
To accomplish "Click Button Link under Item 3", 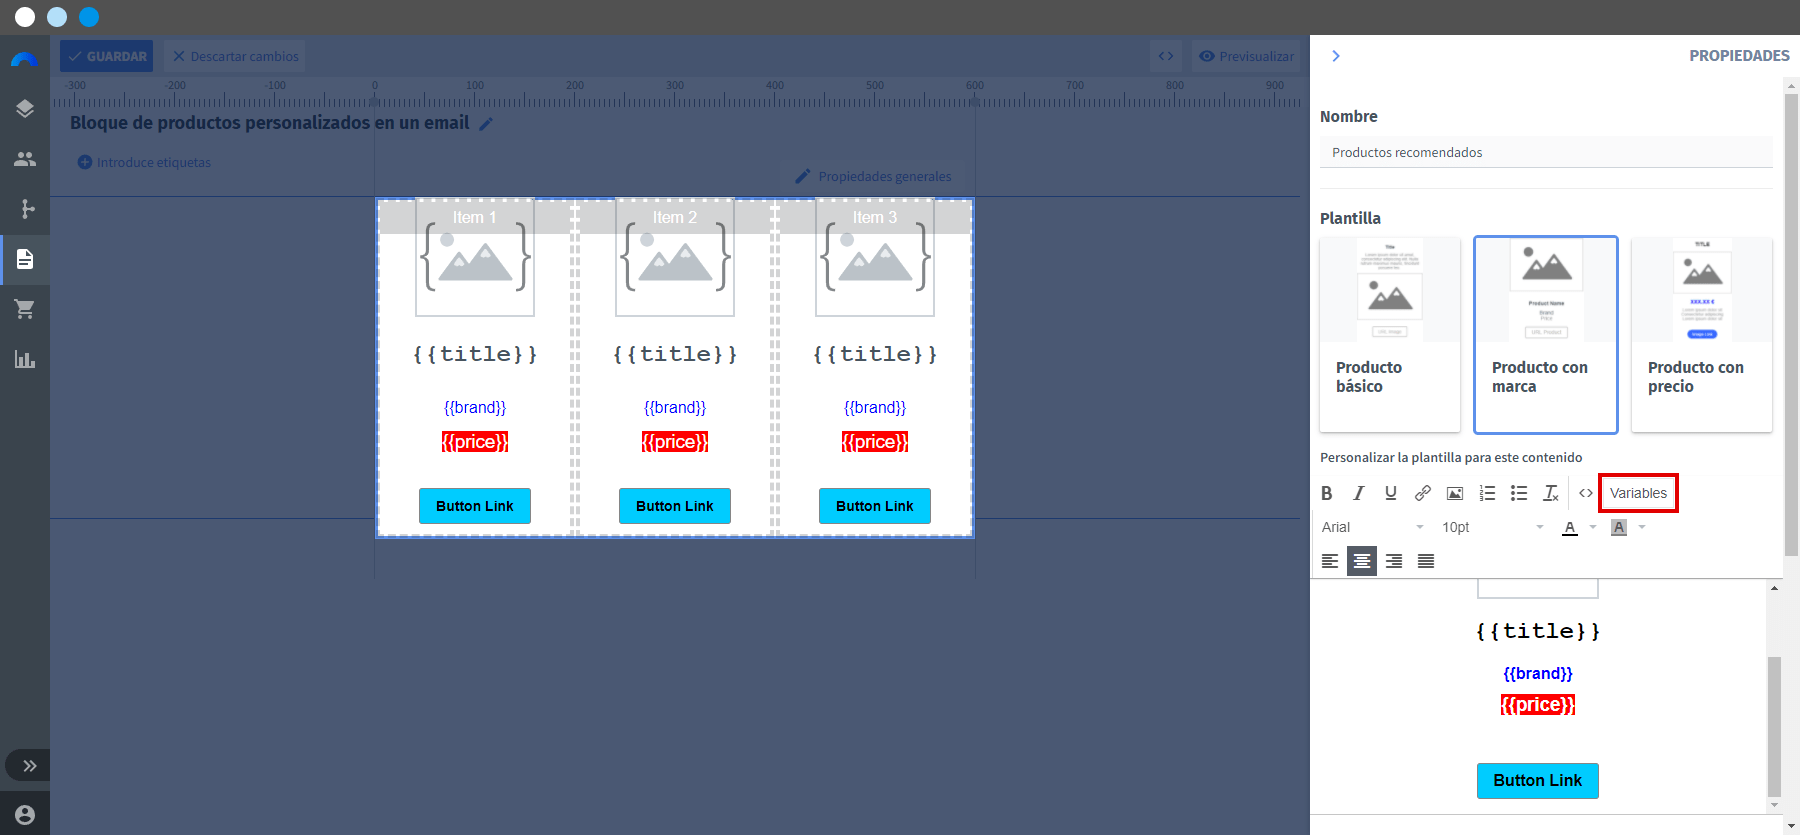I will tap(875, 506).
